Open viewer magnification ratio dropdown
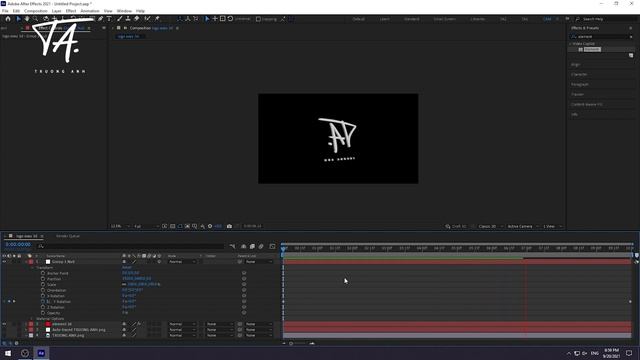The image size is (640, 360). 120,226
